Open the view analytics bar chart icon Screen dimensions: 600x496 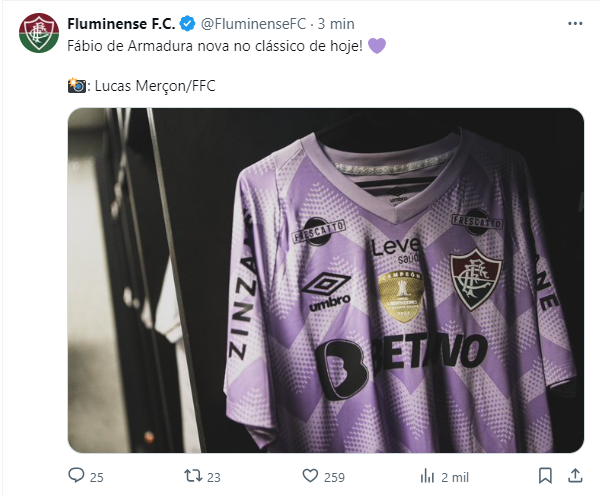(427, 476)
